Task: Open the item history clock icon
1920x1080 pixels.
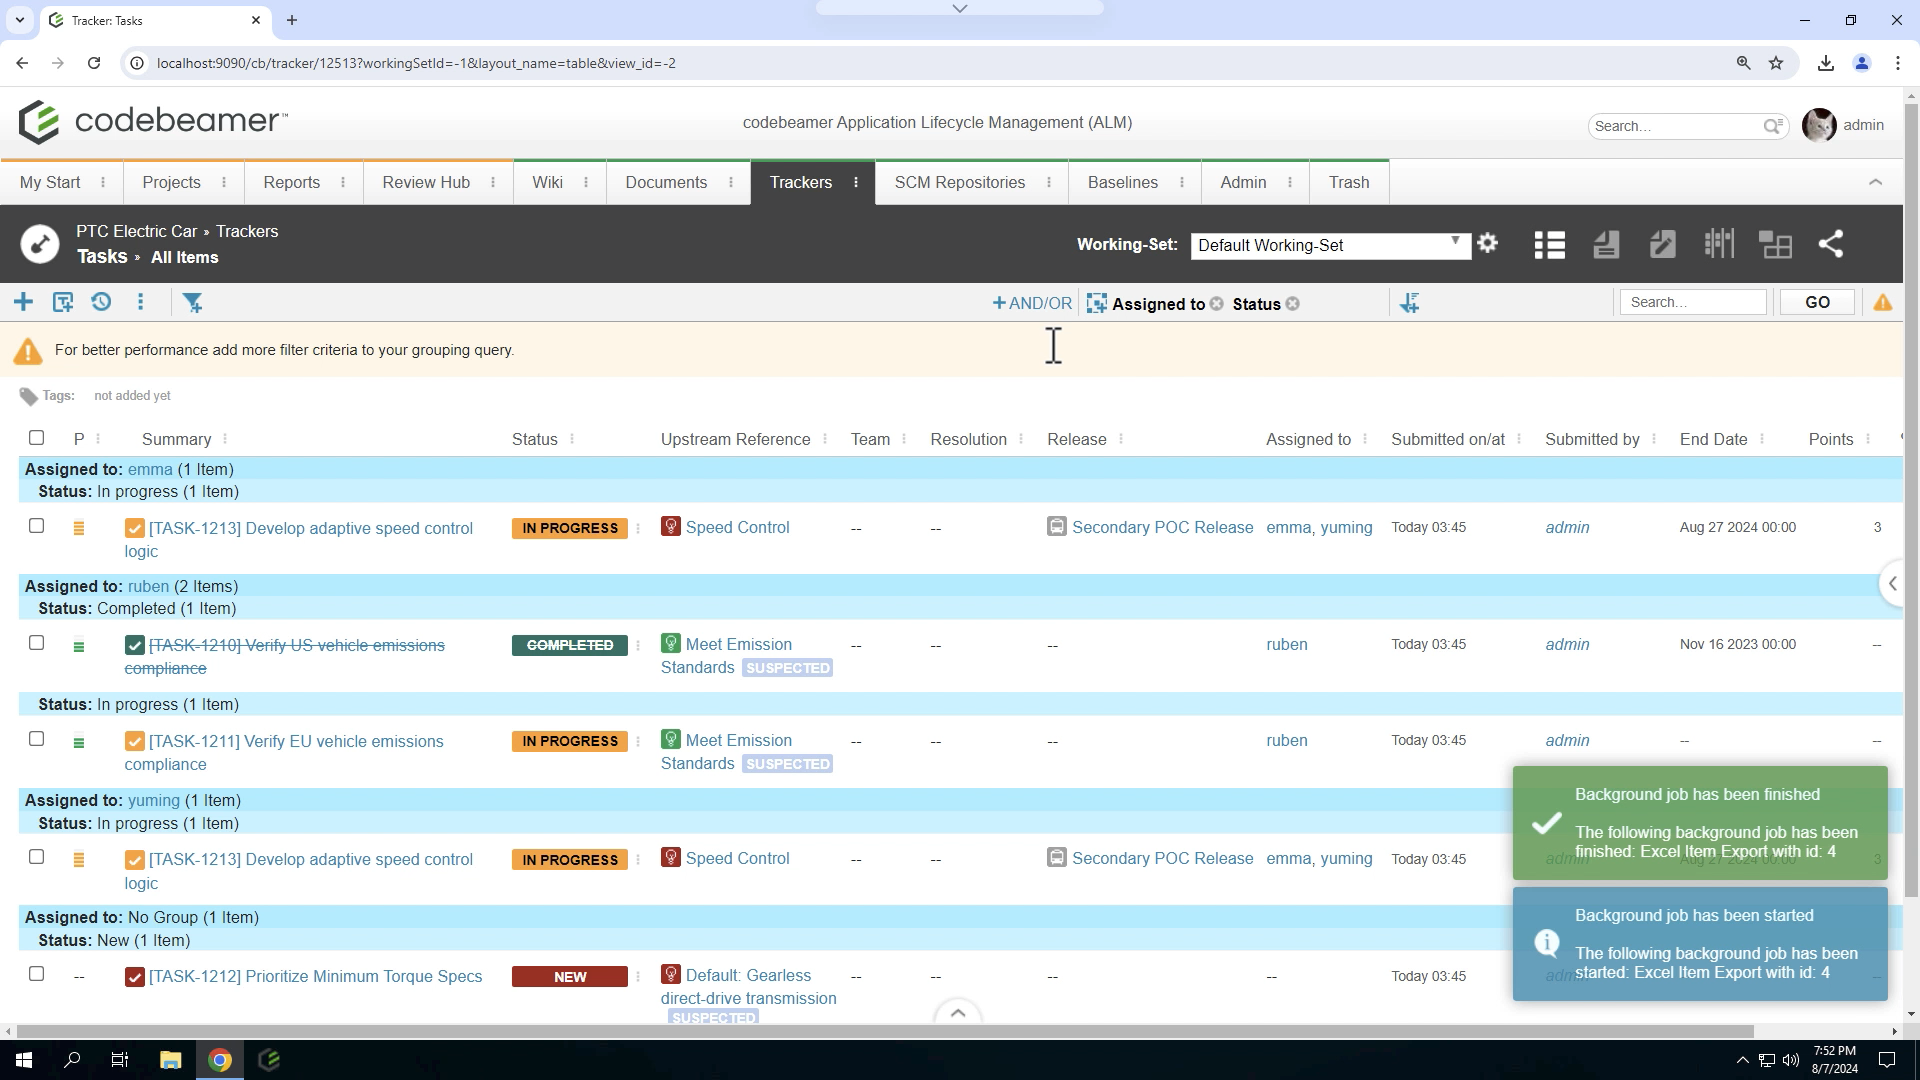Action: [101, 302]
